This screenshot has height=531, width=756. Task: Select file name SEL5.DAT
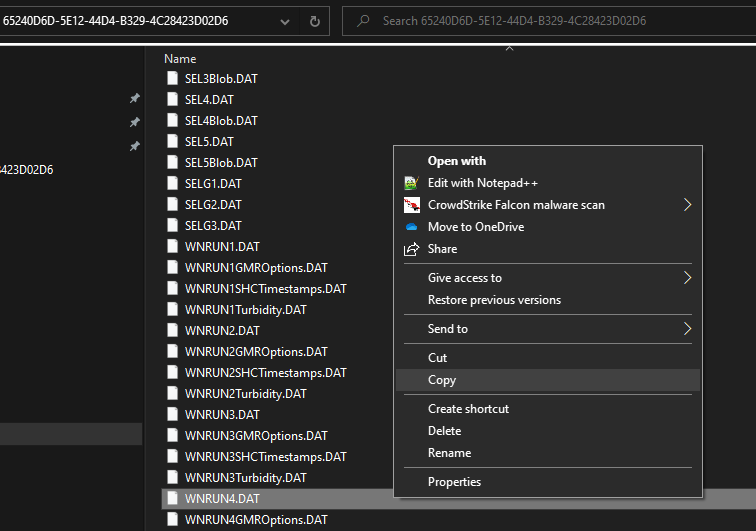pos(209,142)
